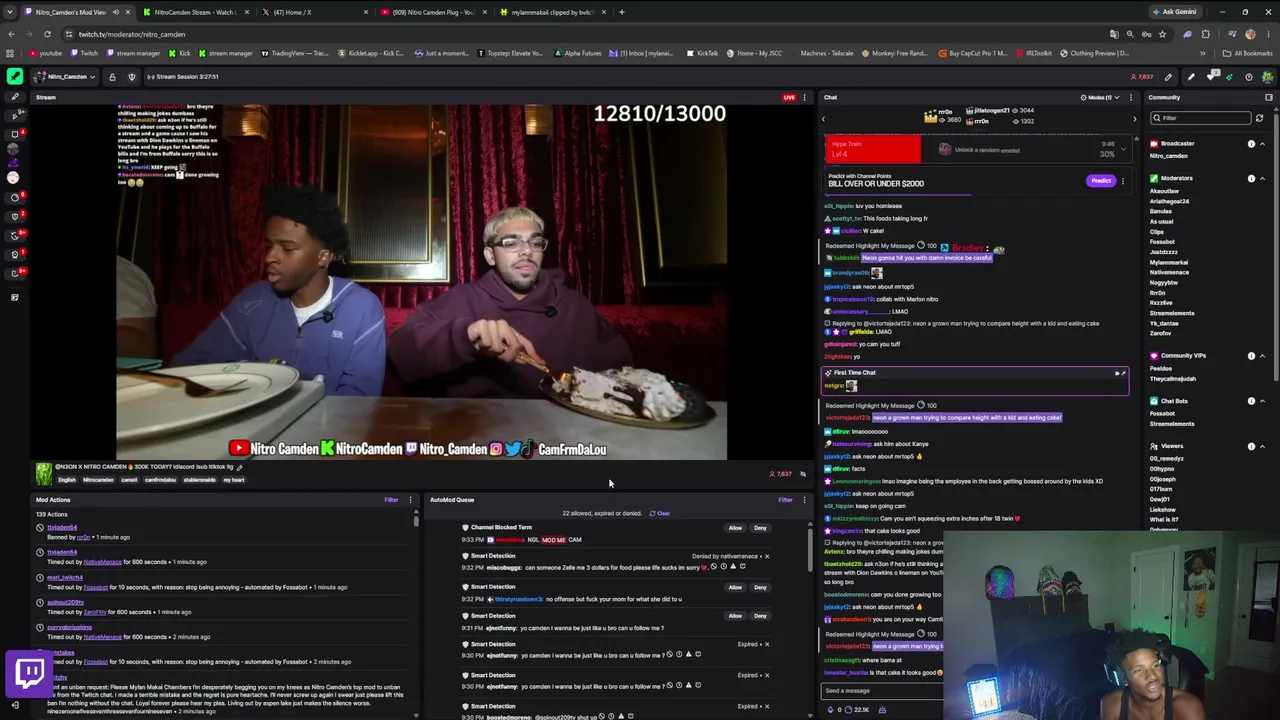The height and width of the screenshot is (720, 1280).
Task: Open AutoMod Queue panel three-dot menu
Action: [x=804, y=500]
